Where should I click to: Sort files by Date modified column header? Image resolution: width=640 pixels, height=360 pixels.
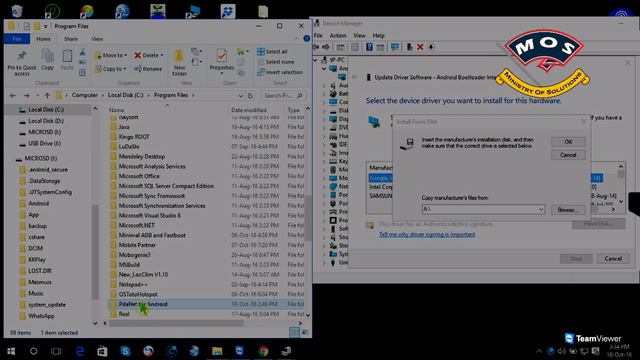click(x=249, y=110)
